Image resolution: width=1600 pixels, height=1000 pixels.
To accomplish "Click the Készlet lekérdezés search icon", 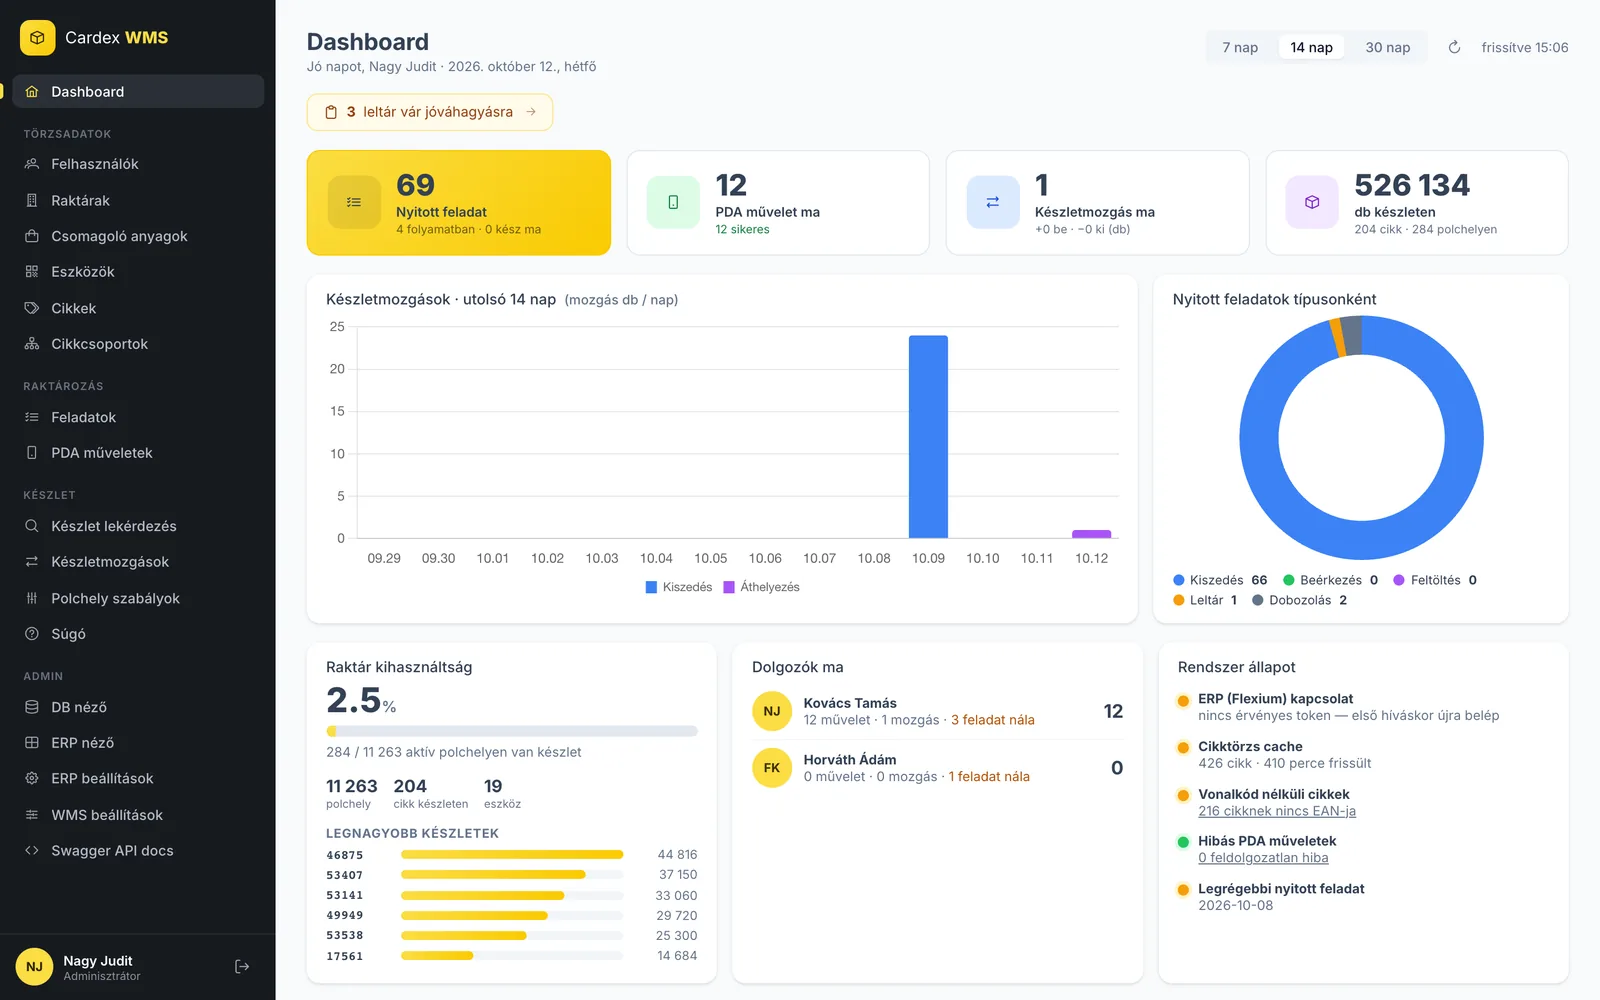I will coord(32,526).
